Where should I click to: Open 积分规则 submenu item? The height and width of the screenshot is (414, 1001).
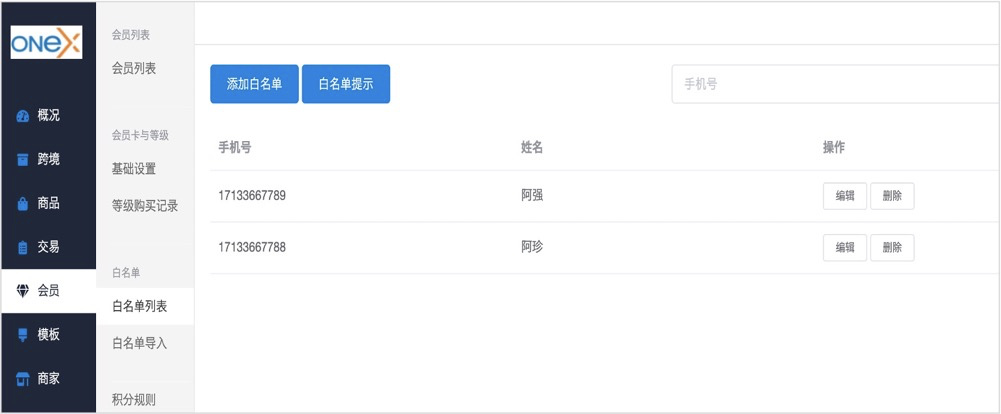click(x=133, y=400)
